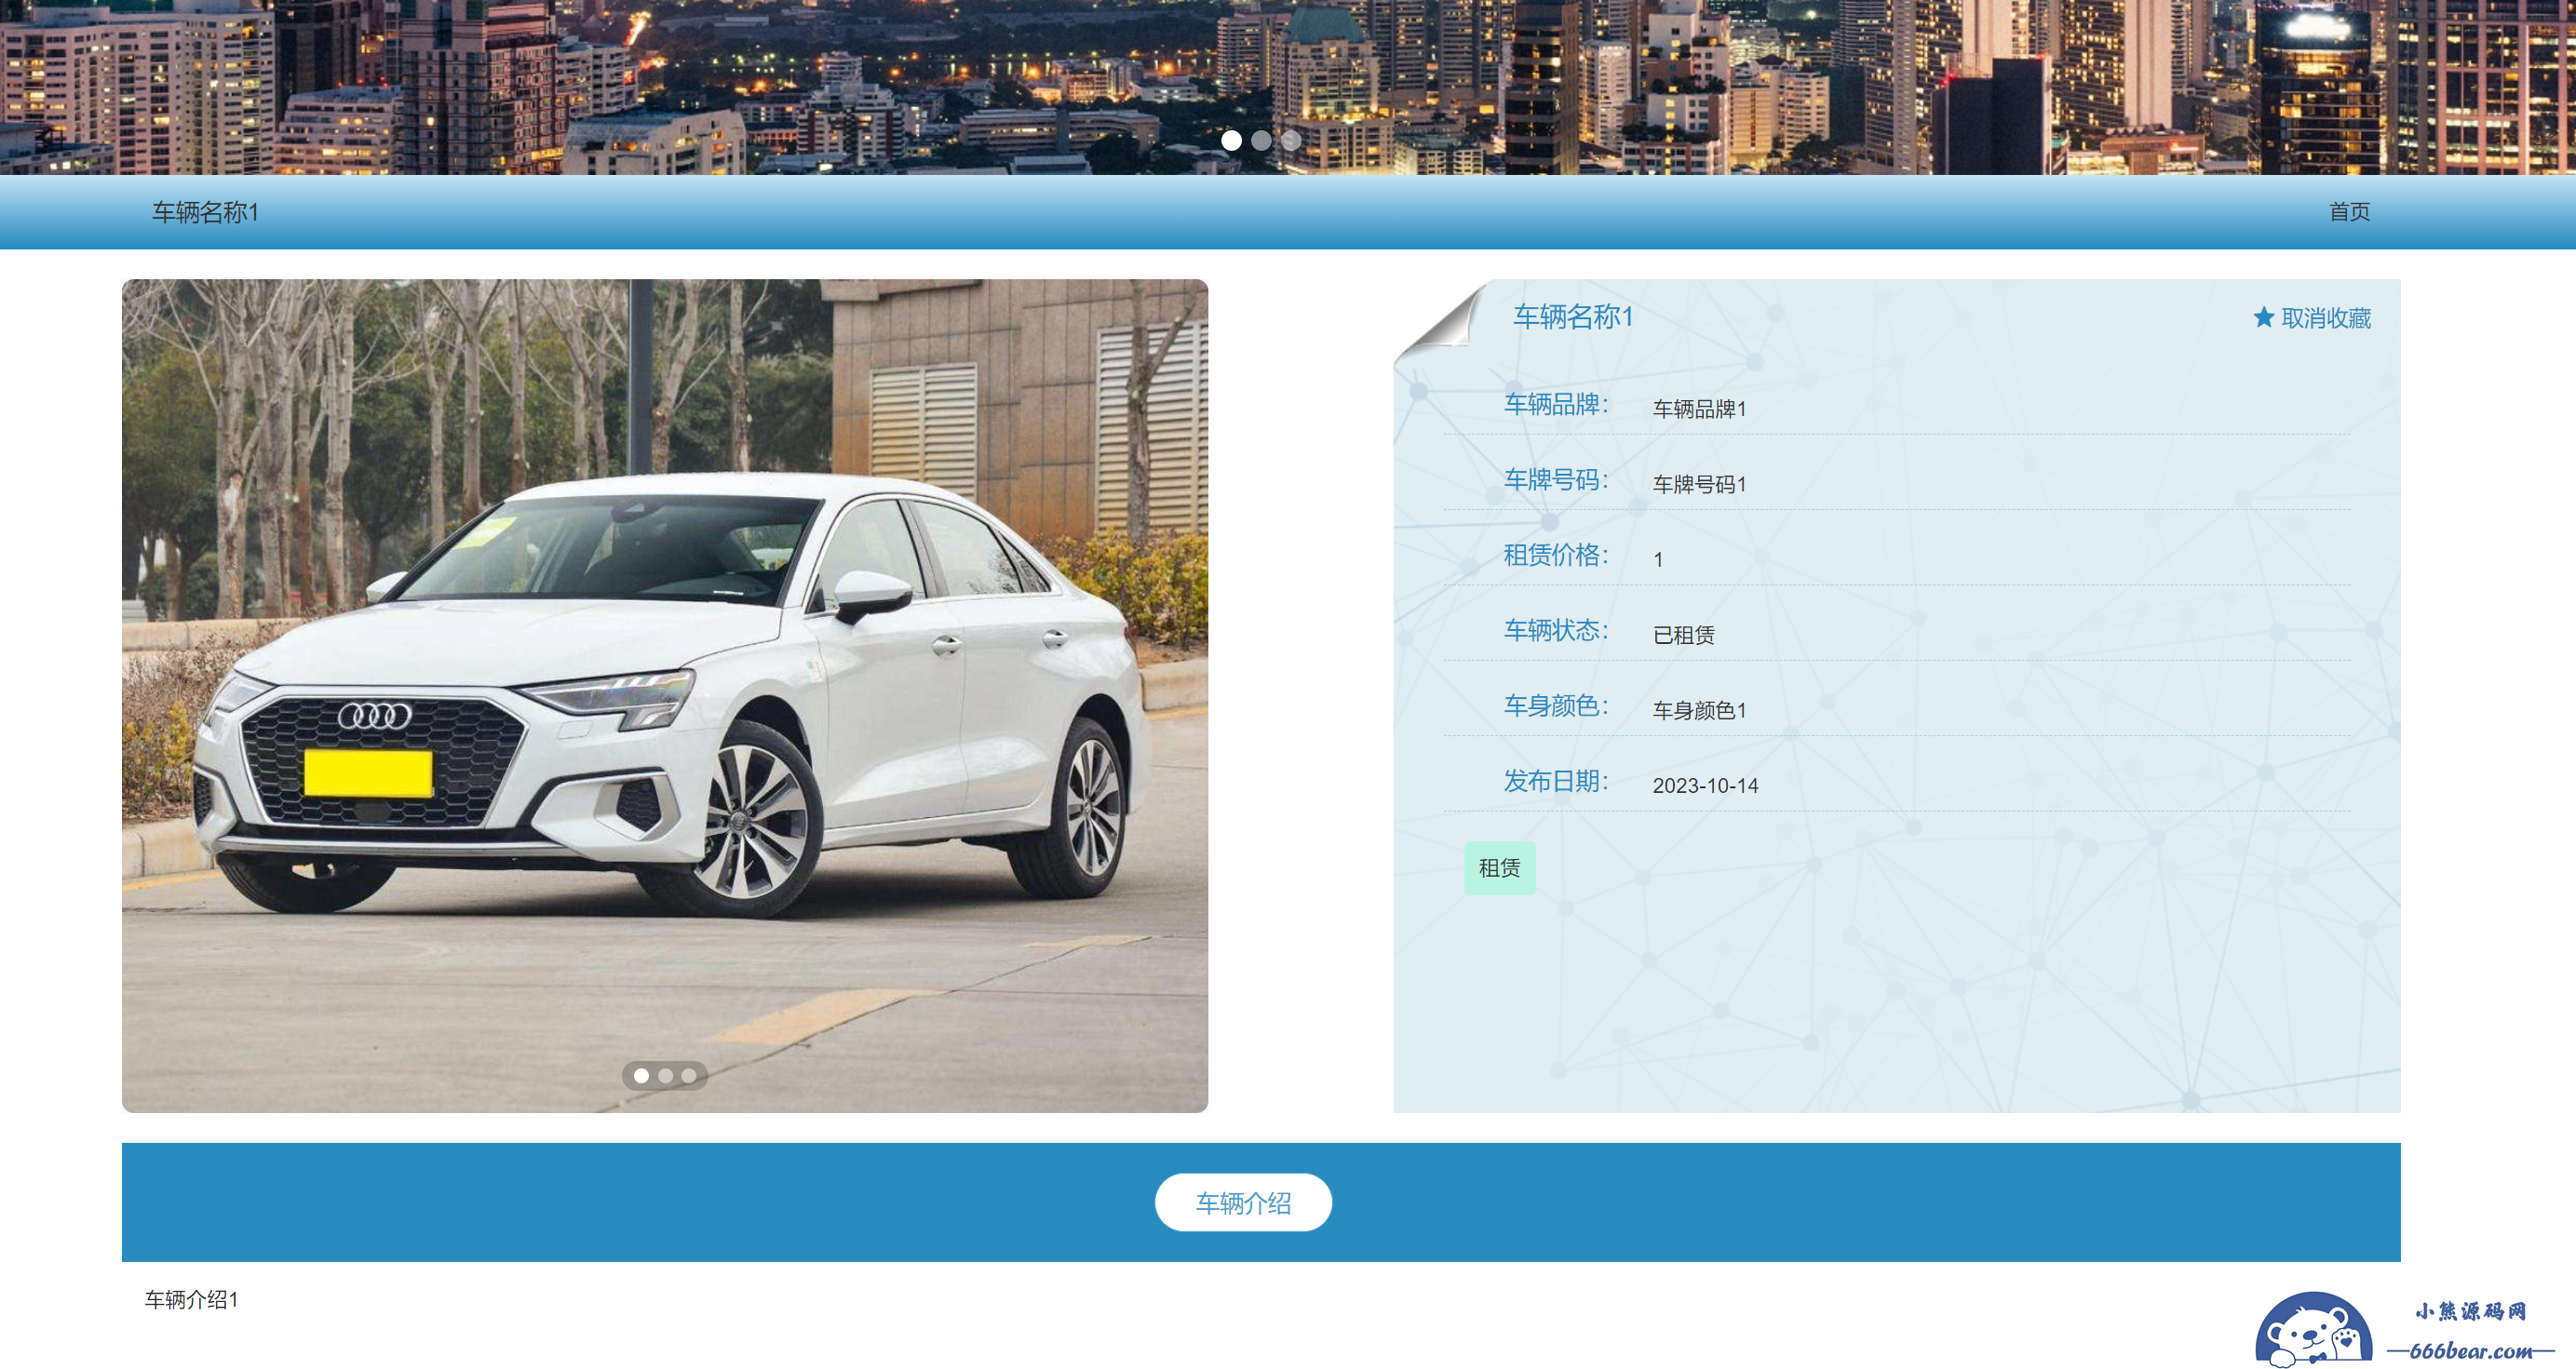Click the 车辆介绍1 description text
The height and width of the screenshot is (1369, 2576).
click(191, 1299)
